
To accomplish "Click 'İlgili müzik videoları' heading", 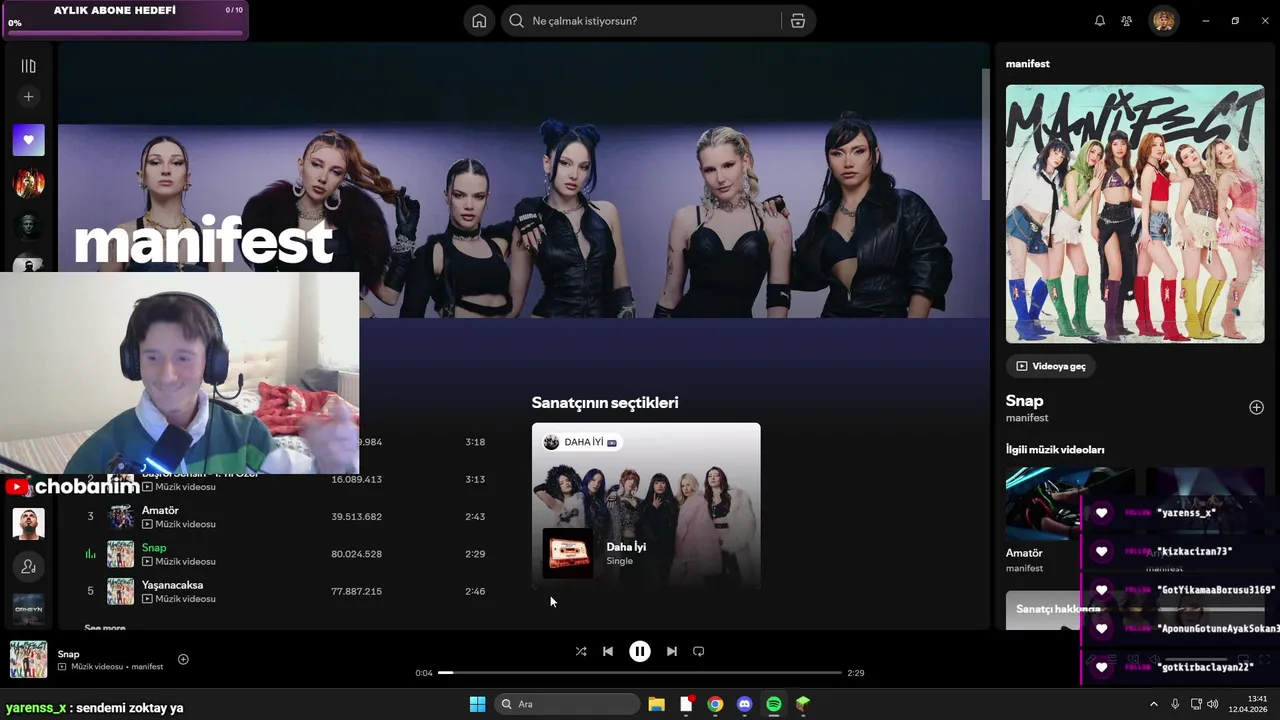I will [1055, 450].
